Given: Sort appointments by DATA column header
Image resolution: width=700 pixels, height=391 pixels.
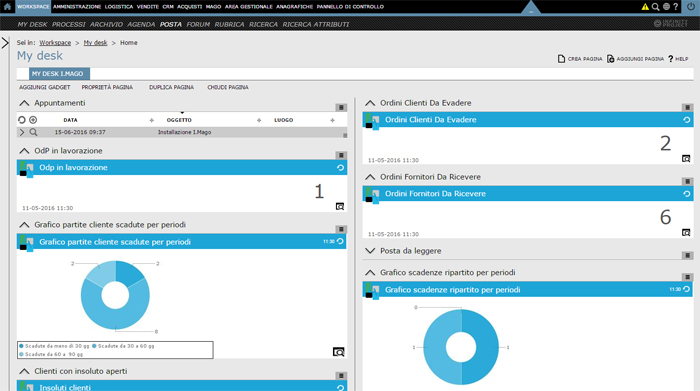Looking at the screenshot, I should coord(70,120).
